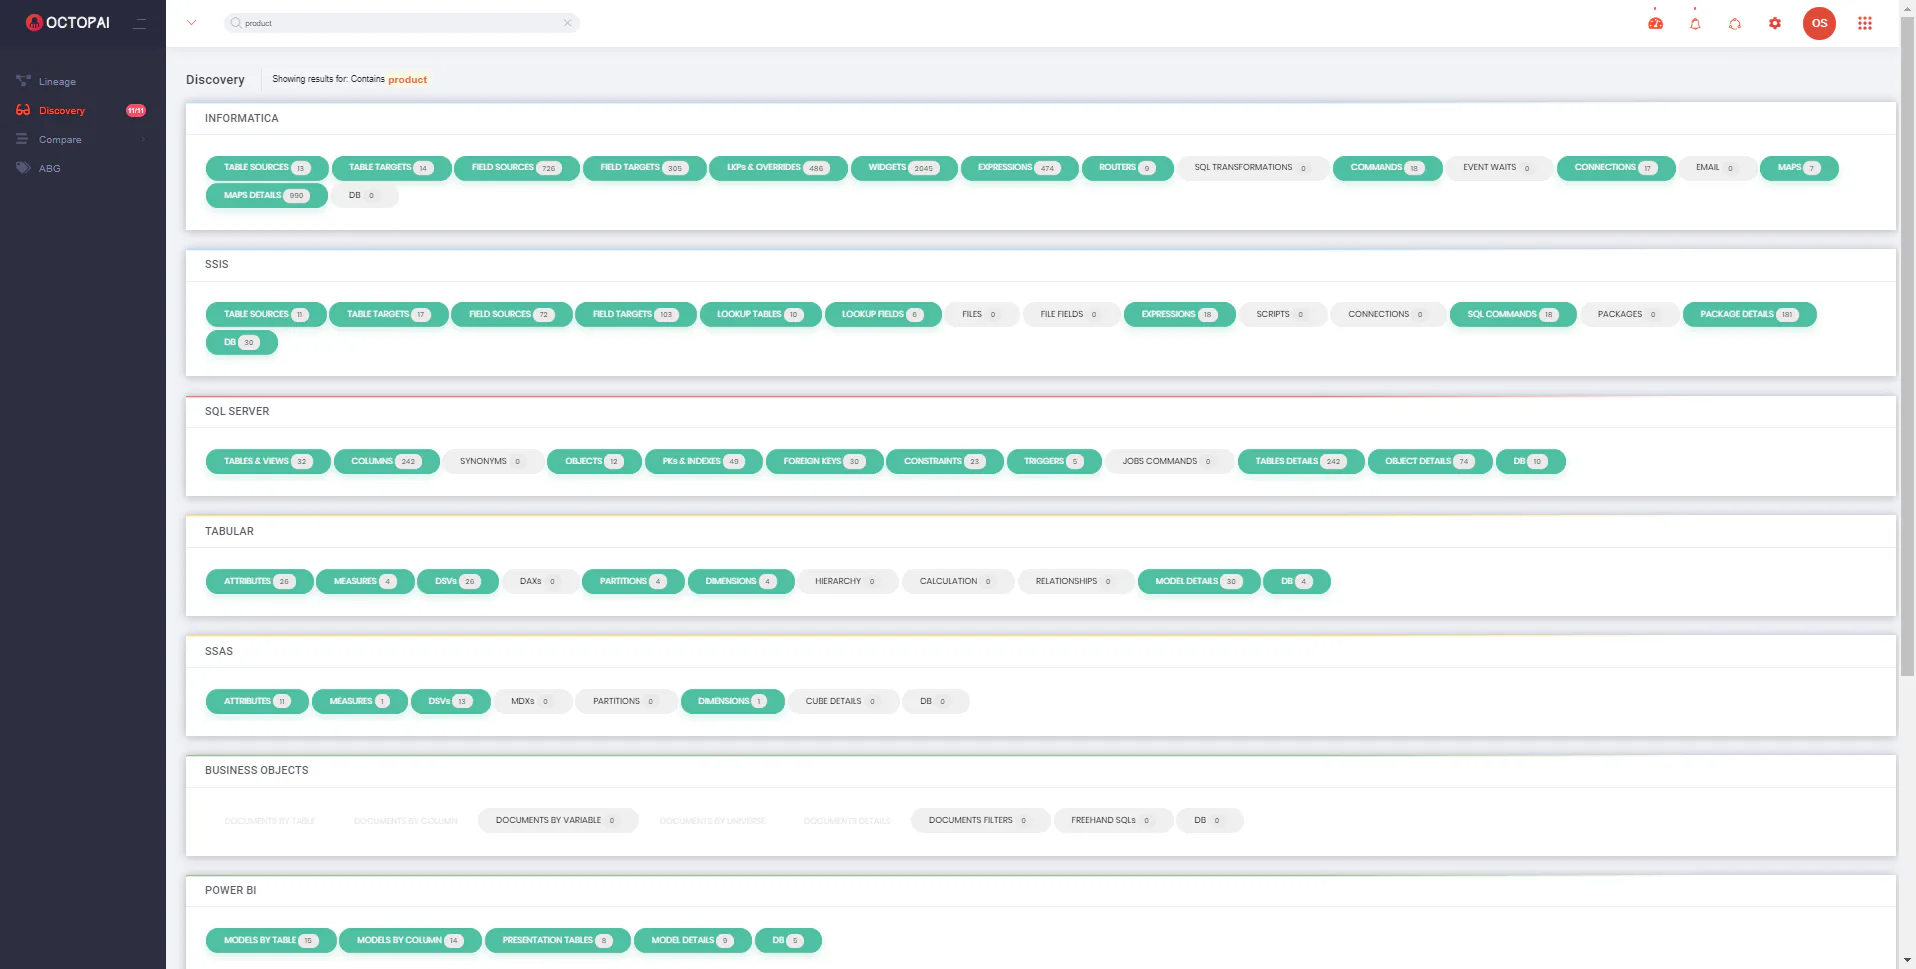Open the OS user avatar menu

coord(1819,23)
